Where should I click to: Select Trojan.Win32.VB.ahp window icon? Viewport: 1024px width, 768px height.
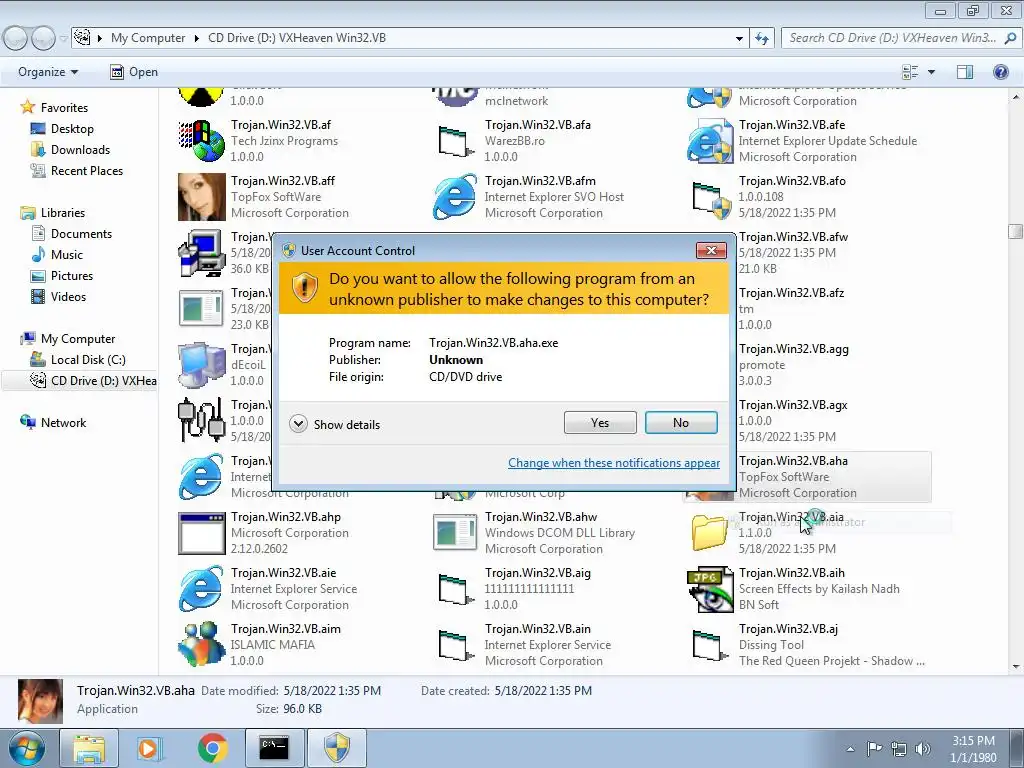[x=201, y=533]
